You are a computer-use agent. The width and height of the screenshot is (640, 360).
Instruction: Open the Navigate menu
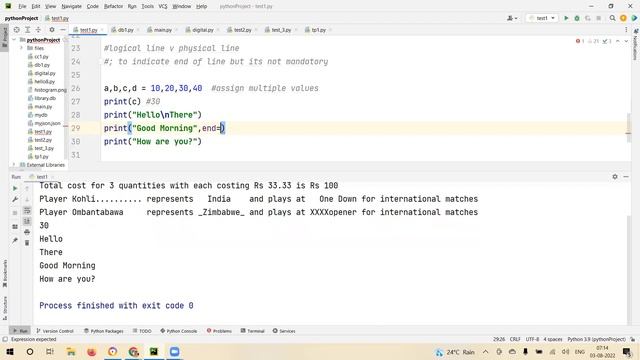click(x=71, y=7)
